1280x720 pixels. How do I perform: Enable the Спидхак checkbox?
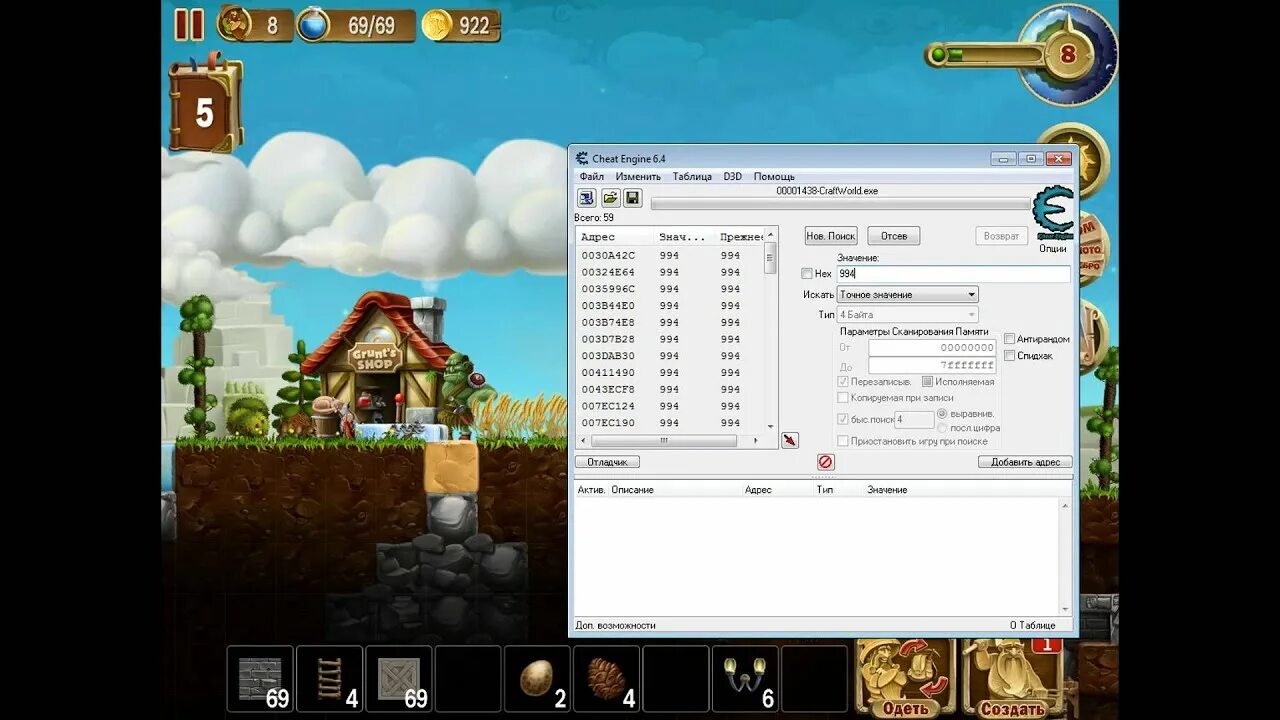pyautogui.click(x=1010, y=355)
